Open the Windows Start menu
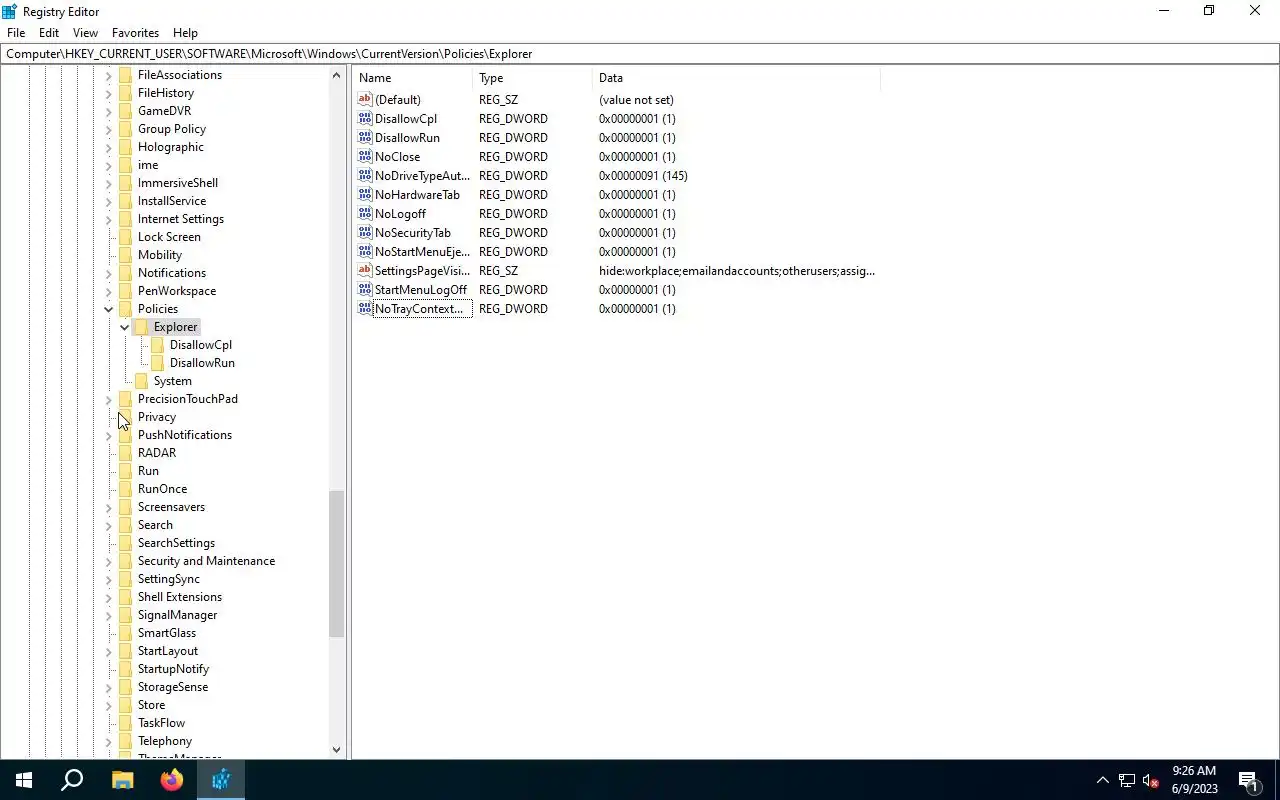Viewport: 1280px width, 800px height. click(x=24, y=780)
